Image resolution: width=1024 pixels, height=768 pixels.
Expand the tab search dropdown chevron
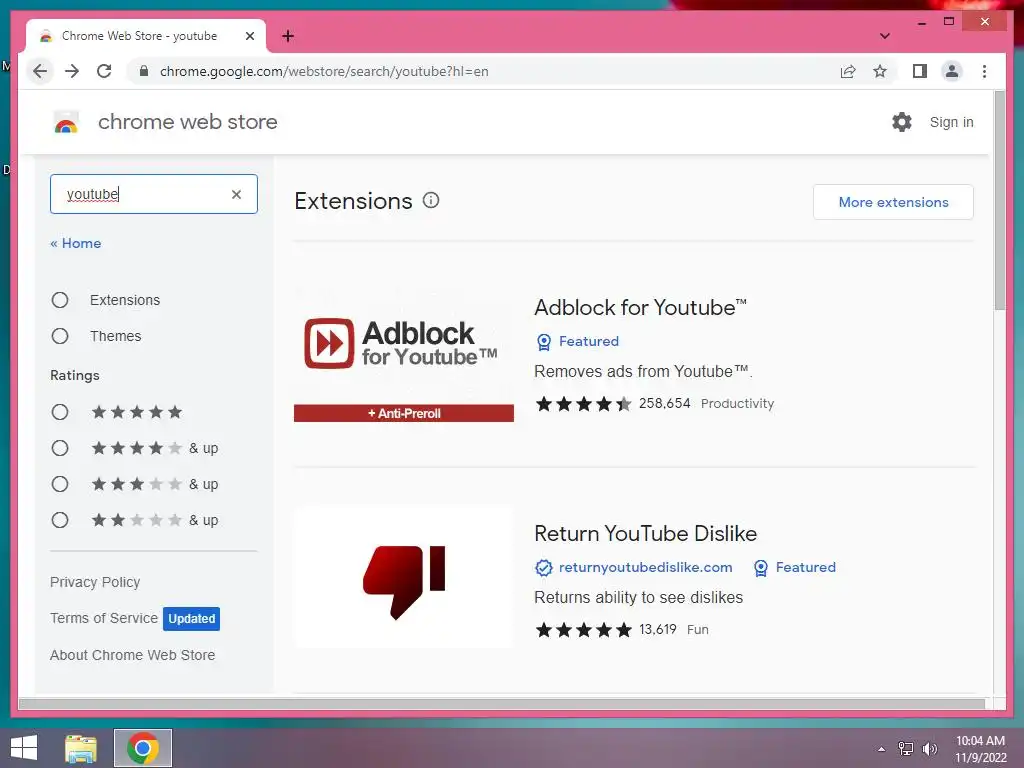[x=885, y=36]
